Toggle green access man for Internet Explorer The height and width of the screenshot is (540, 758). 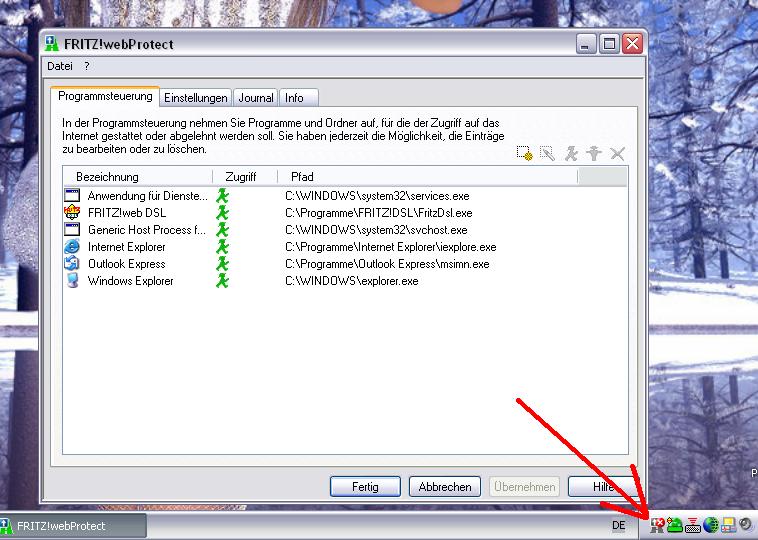[x=222, y=247]
